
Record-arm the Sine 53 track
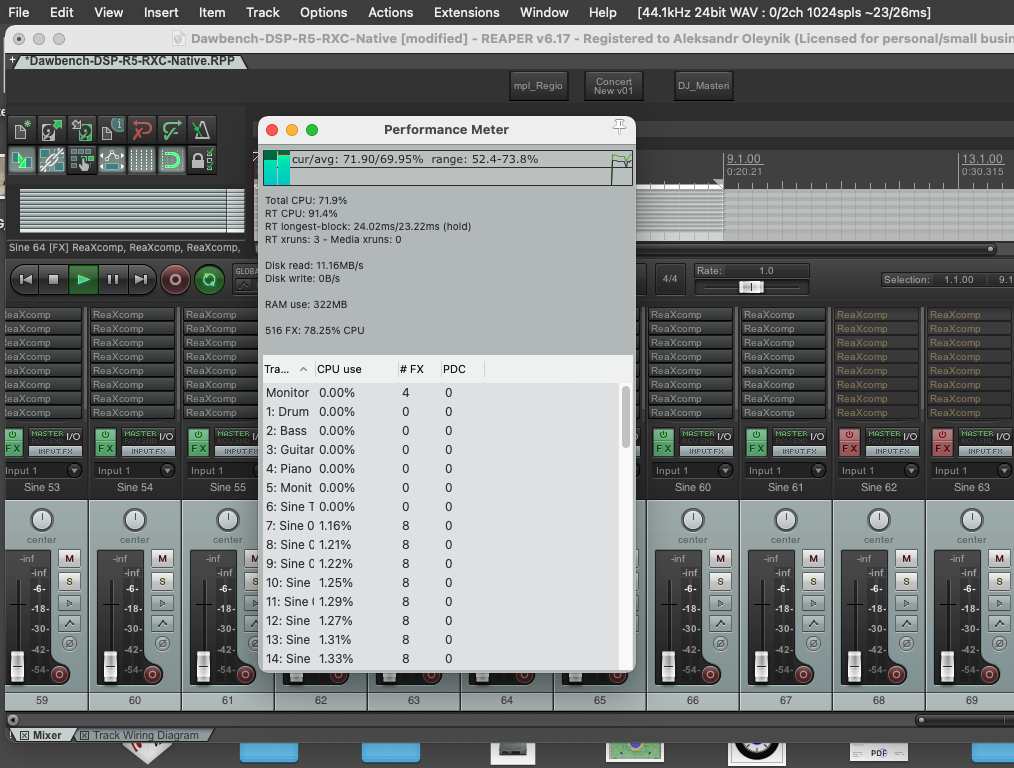point(59,675)
